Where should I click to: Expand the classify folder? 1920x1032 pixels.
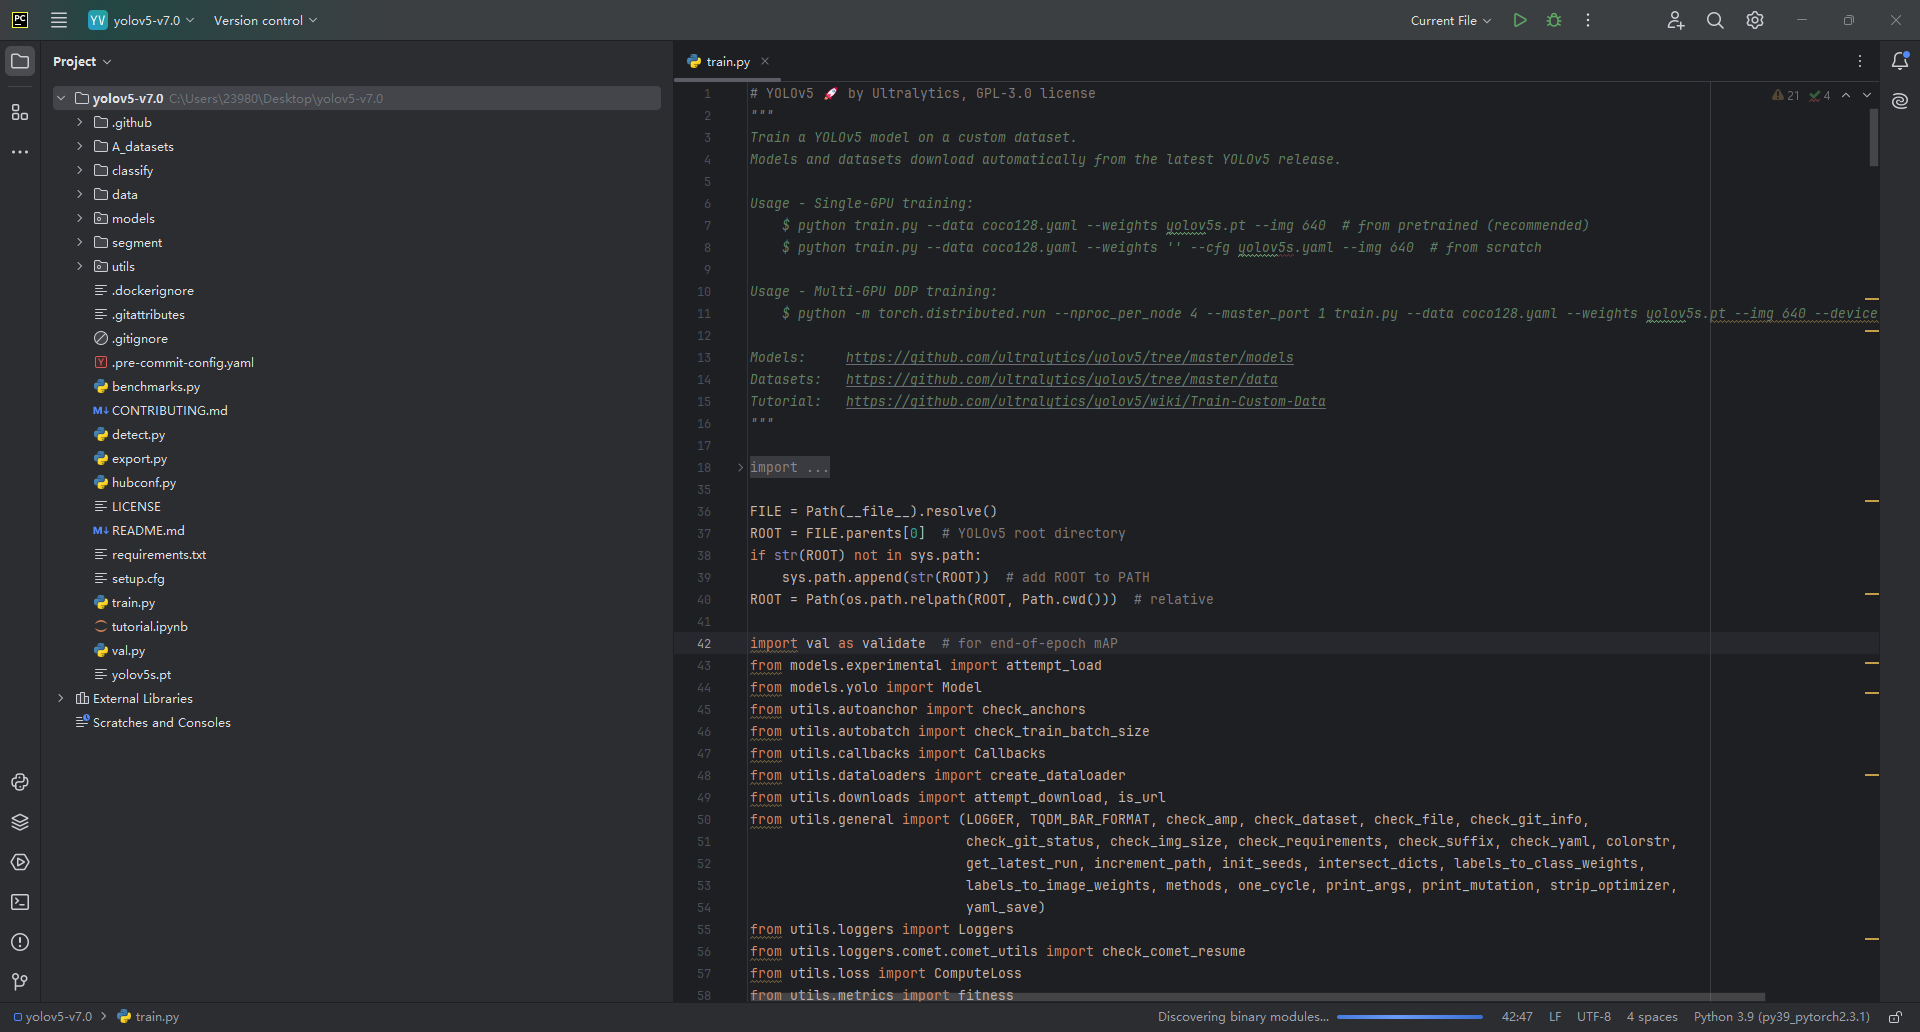coord(80,170)
